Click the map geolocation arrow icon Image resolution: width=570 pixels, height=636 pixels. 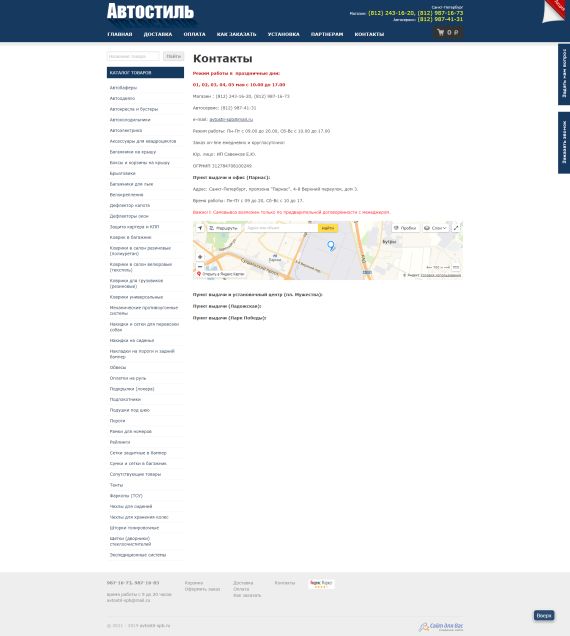pyautogui.click(x=200, y=228)
